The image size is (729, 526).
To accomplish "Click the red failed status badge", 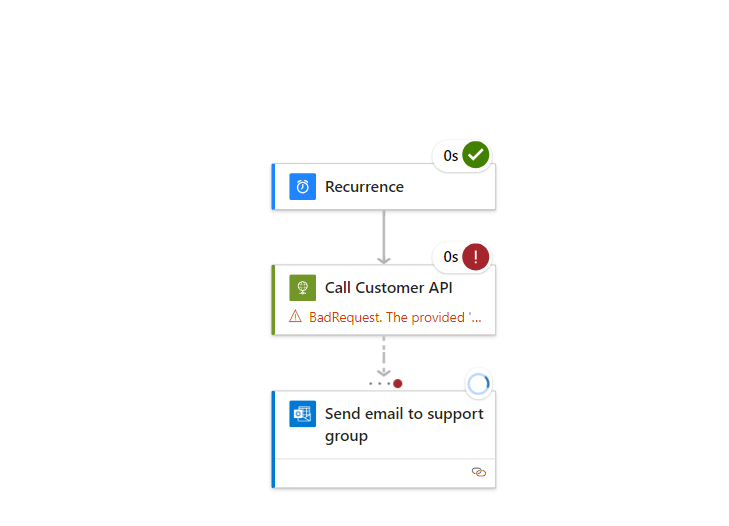I will (x=476, y=256).
